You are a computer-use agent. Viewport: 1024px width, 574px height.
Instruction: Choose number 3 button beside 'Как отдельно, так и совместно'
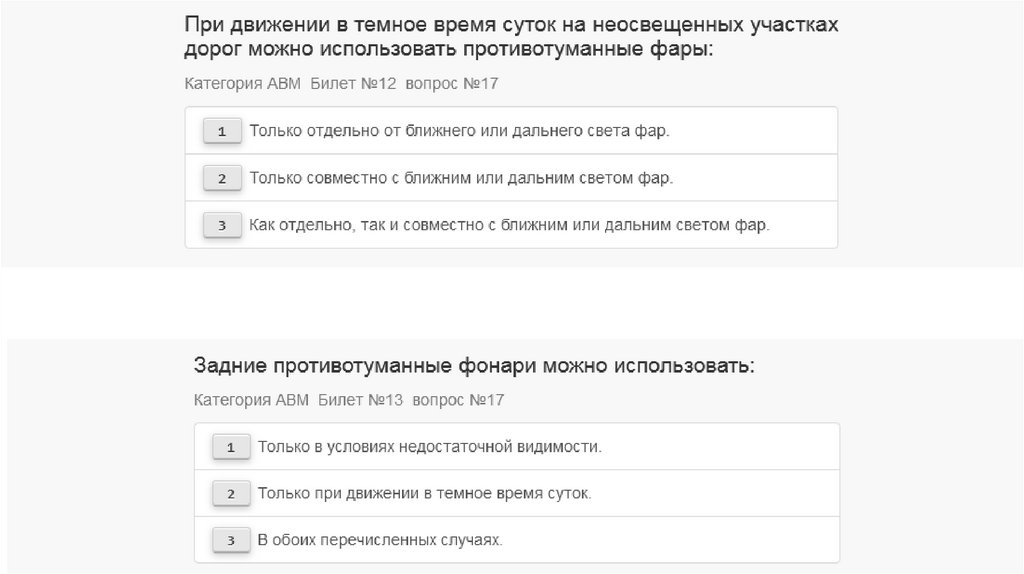click(x=221, y=225)
